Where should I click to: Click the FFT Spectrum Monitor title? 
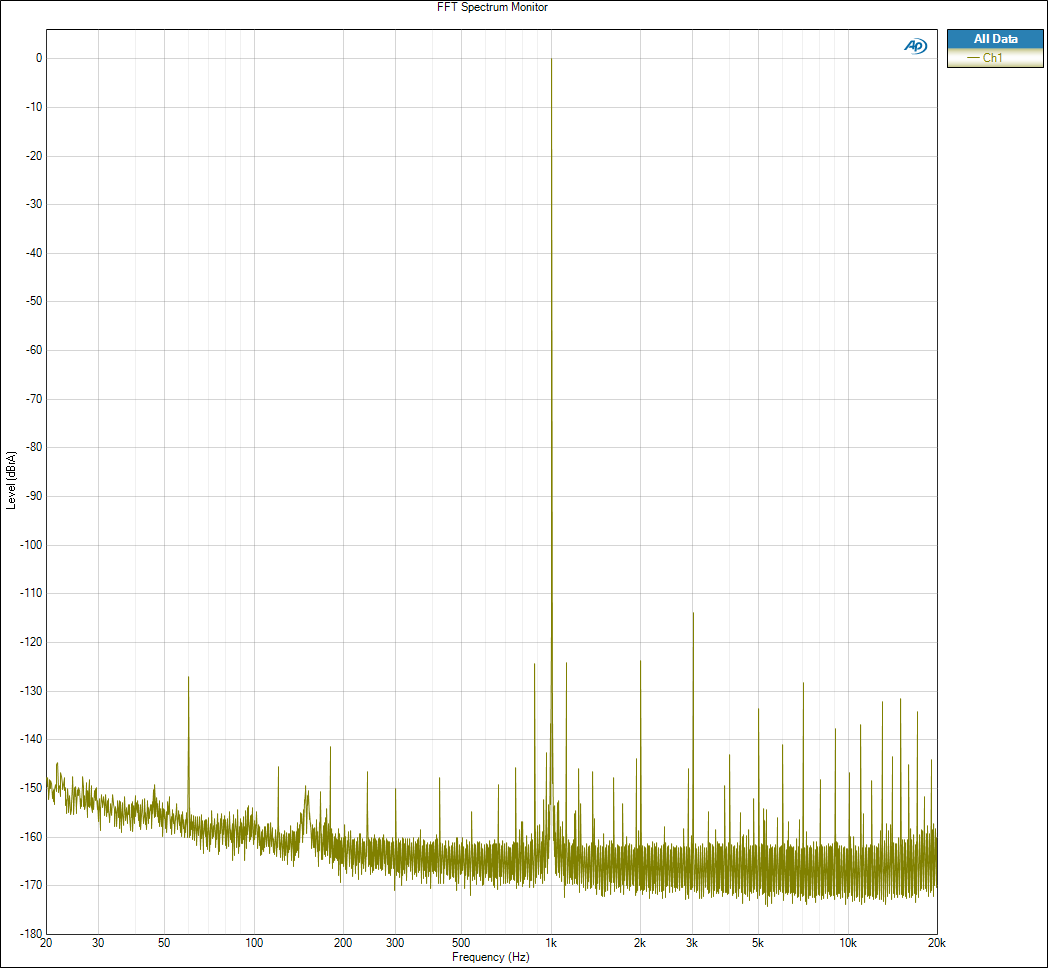point(493,7)
